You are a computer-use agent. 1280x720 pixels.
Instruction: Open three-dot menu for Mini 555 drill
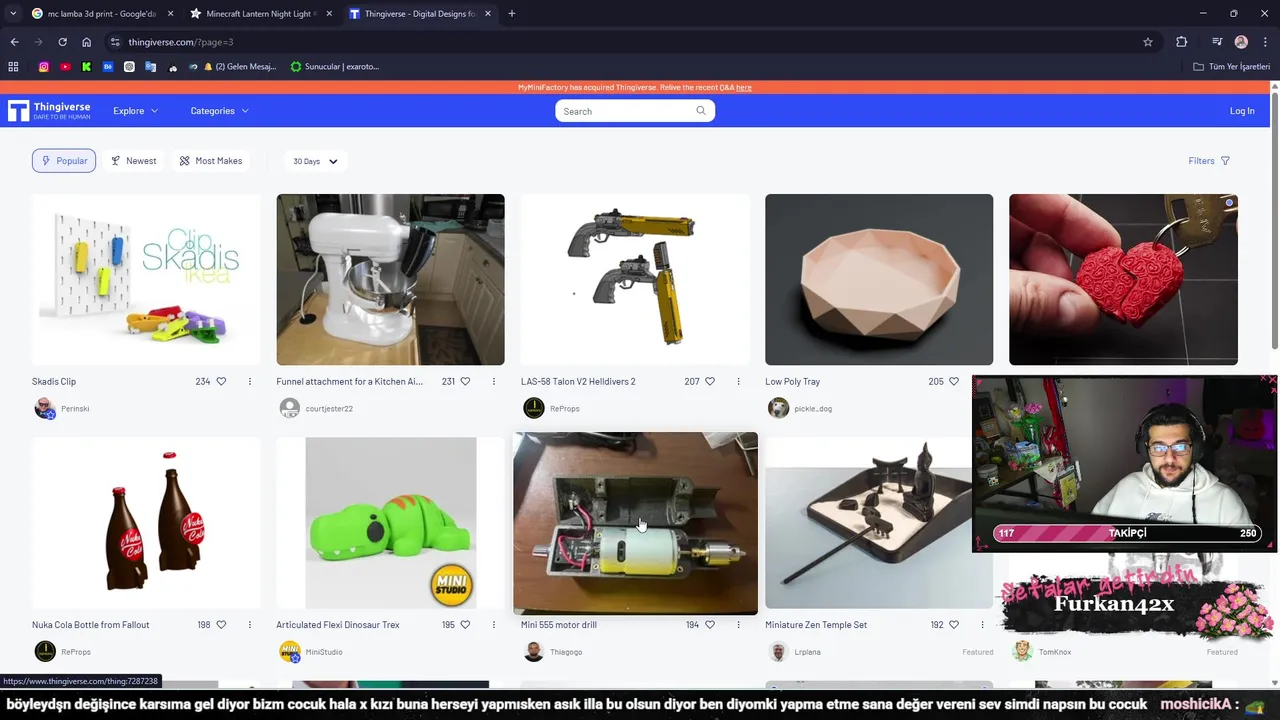739,624
